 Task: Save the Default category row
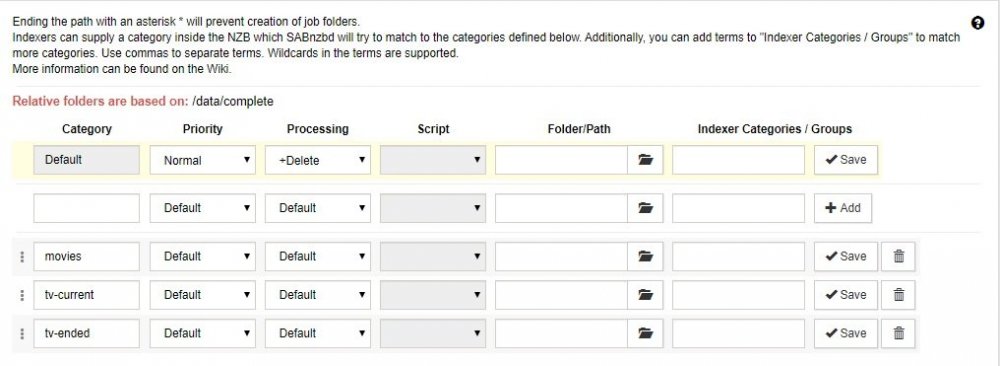tap(846, 160)
